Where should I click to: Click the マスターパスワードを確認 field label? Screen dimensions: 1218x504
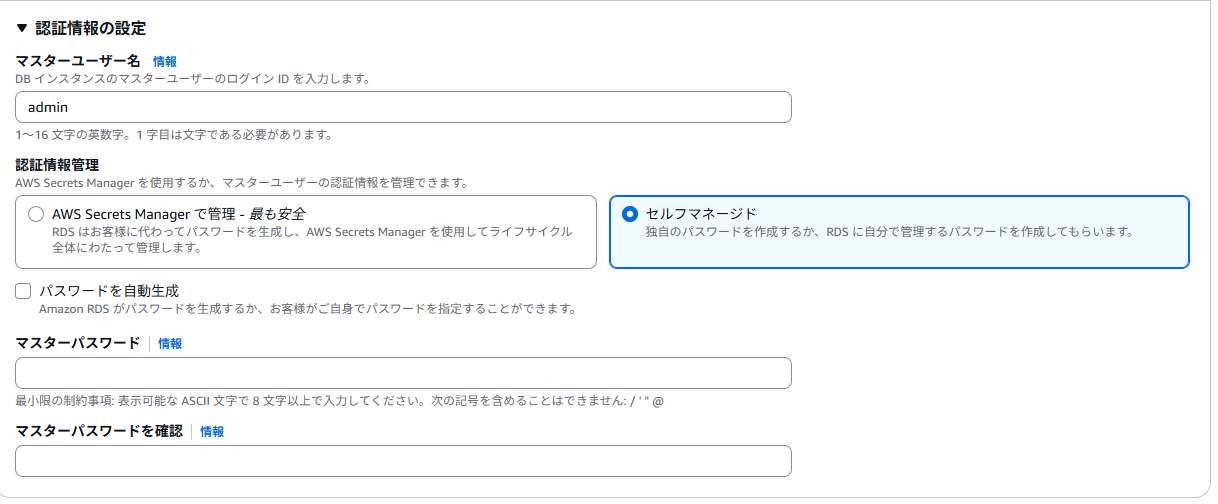(99, 432)
